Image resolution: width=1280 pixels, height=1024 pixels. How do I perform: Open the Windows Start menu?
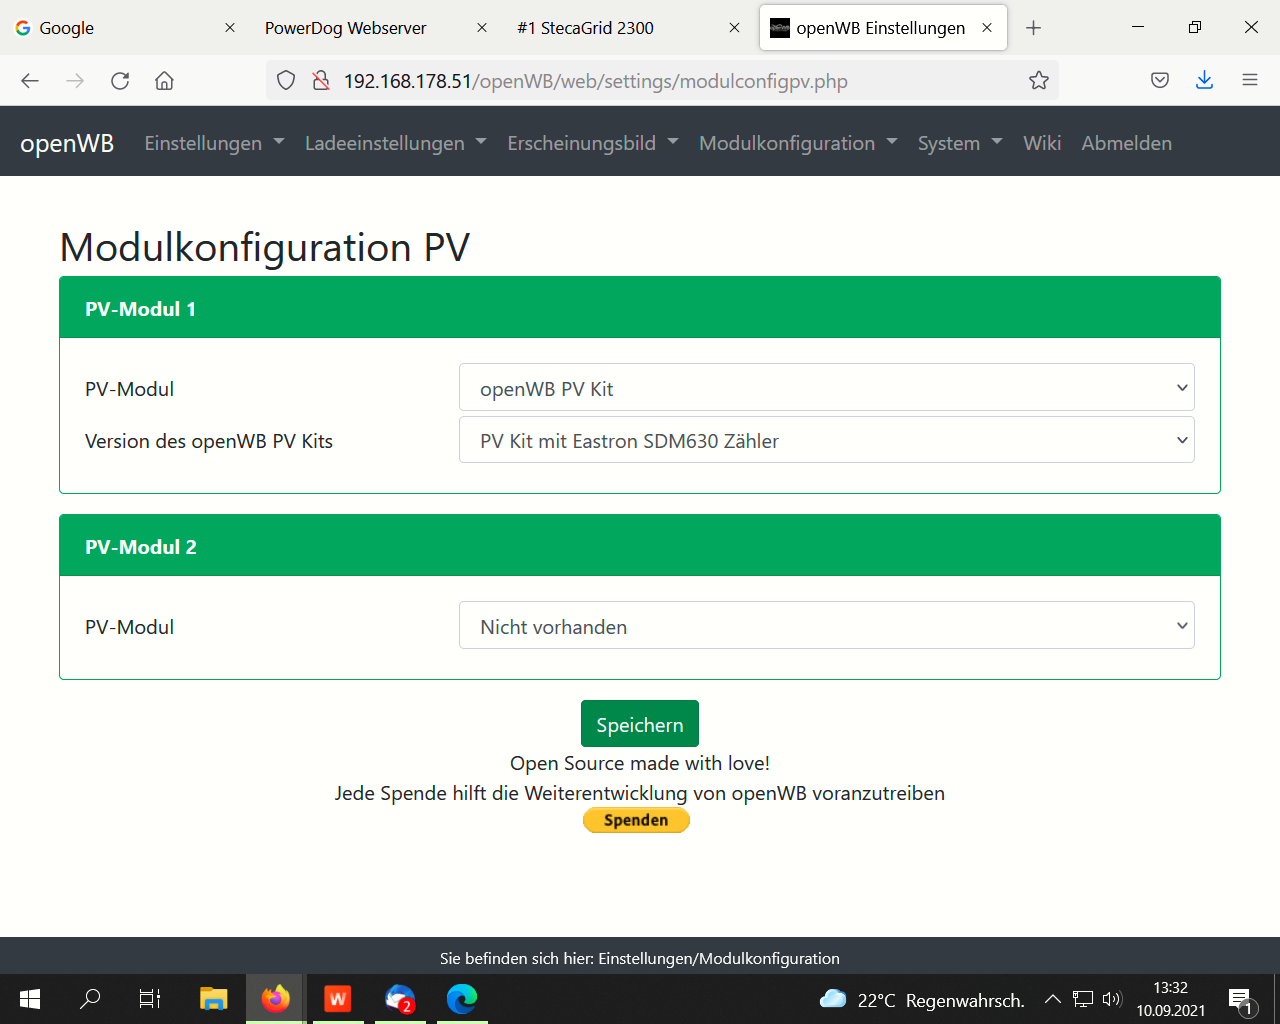pos(30,999)
